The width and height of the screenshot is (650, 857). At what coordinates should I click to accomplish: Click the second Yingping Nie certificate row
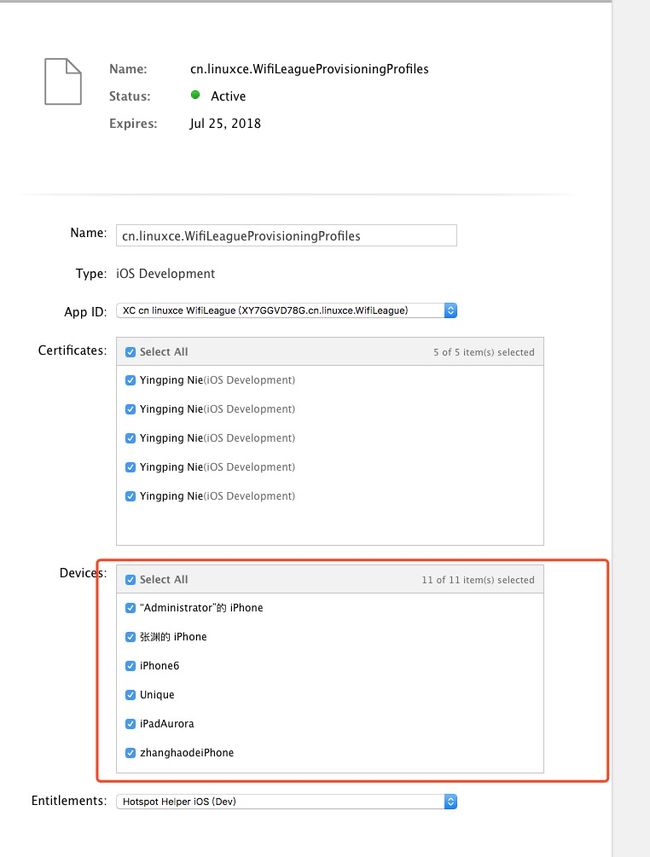[x=330, y=409]
